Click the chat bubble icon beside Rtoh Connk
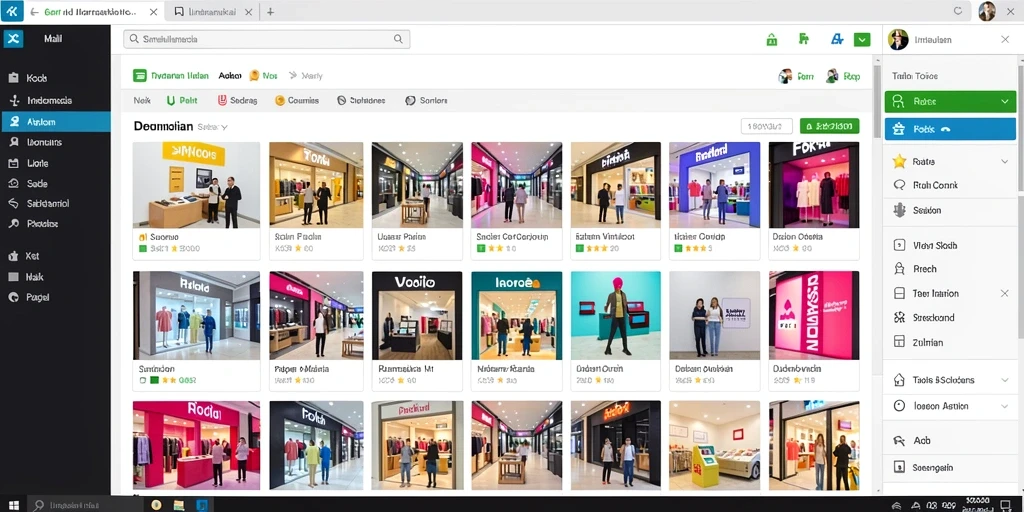This screenshot has width=1024, height=512. pos(899,185)
